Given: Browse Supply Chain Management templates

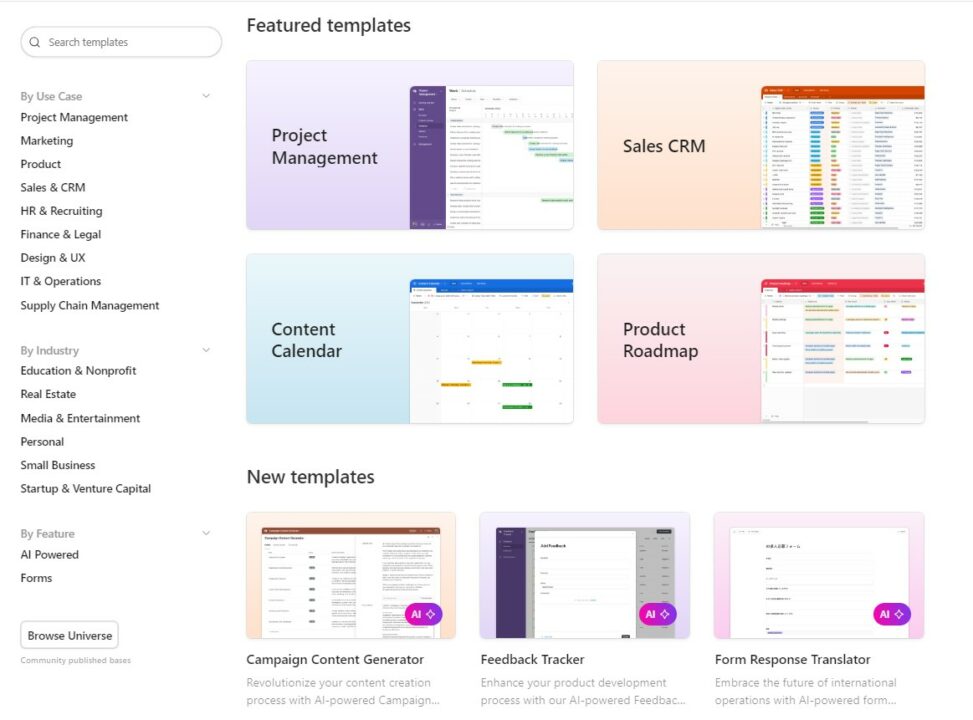Looking at the screenshot, I should 90,306.
